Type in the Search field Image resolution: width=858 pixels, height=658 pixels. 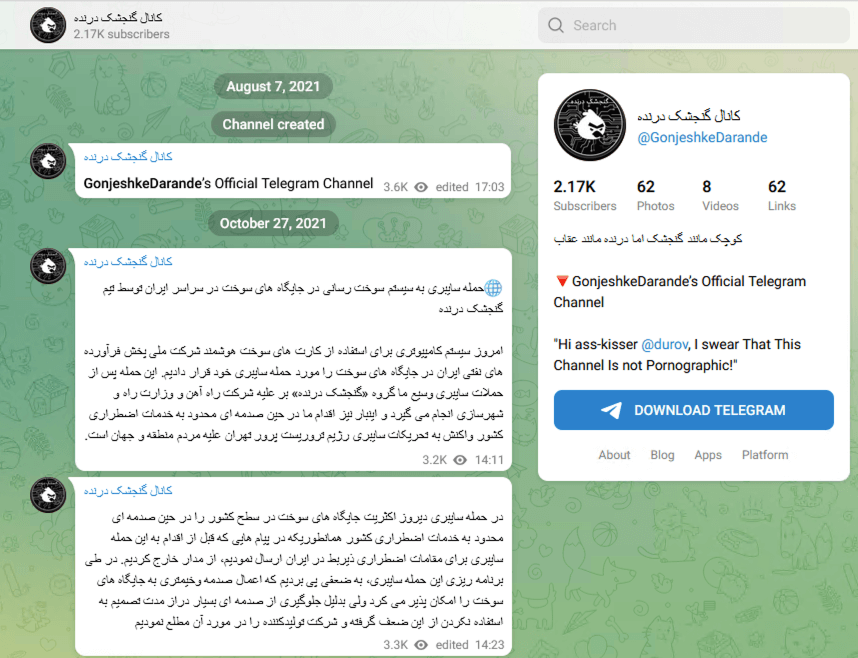[700, 25]
